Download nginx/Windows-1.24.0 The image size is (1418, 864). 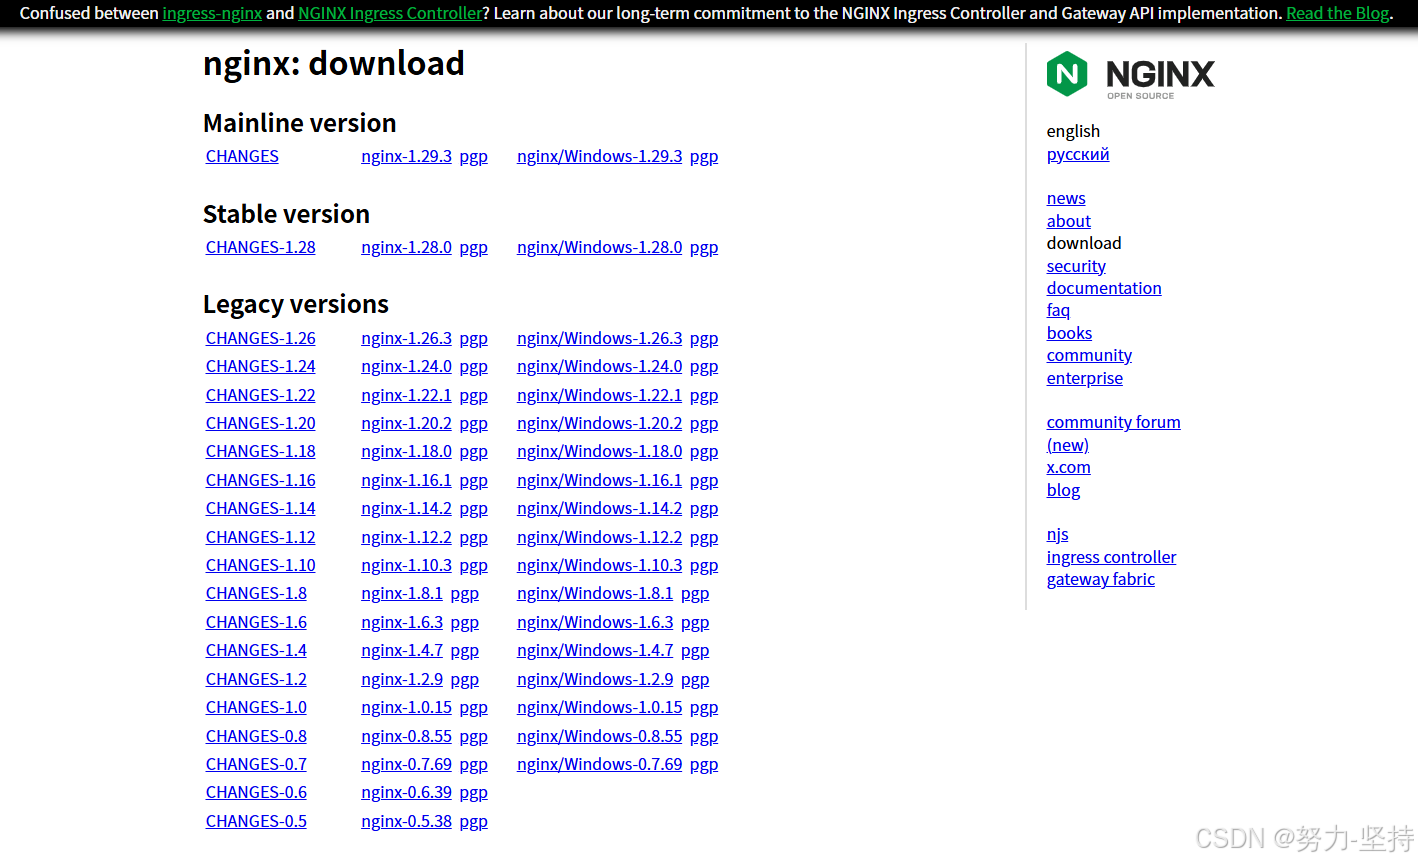click(599, 366)
